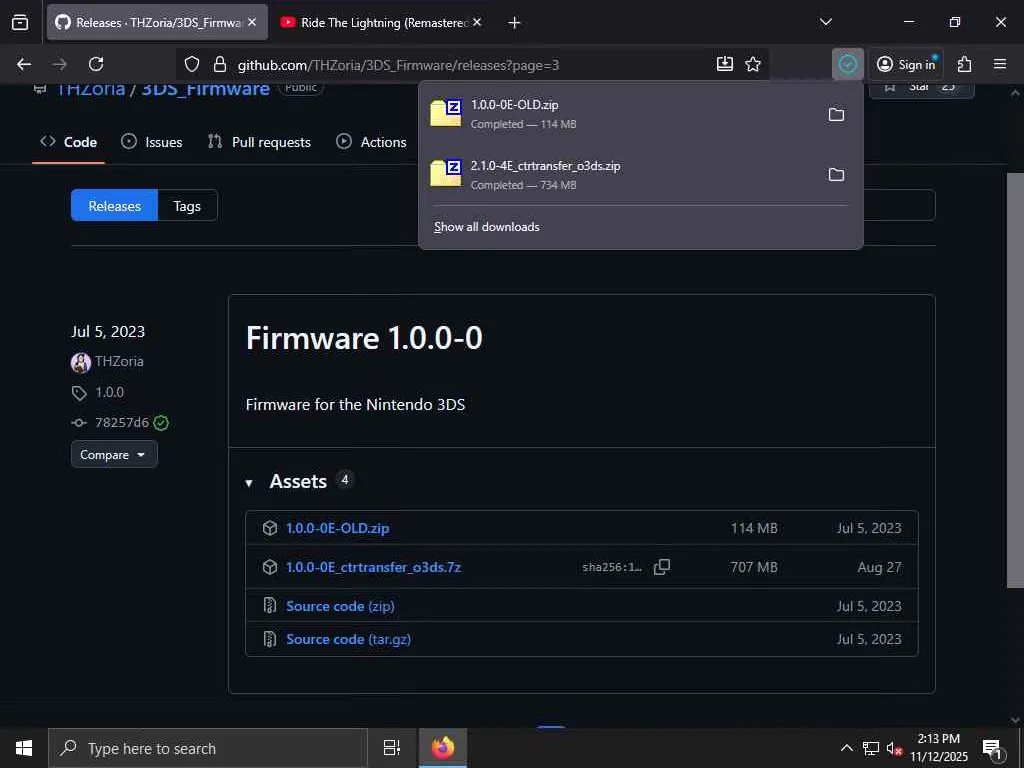Open the Pull requests tab
1024x768 pixels.
tap(259, 142)
